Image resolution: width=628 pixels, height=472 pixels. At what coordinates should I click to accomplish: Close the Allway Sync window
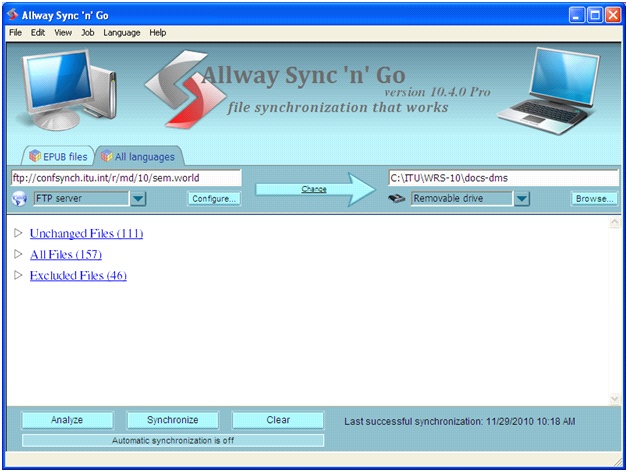coord(613,15)
